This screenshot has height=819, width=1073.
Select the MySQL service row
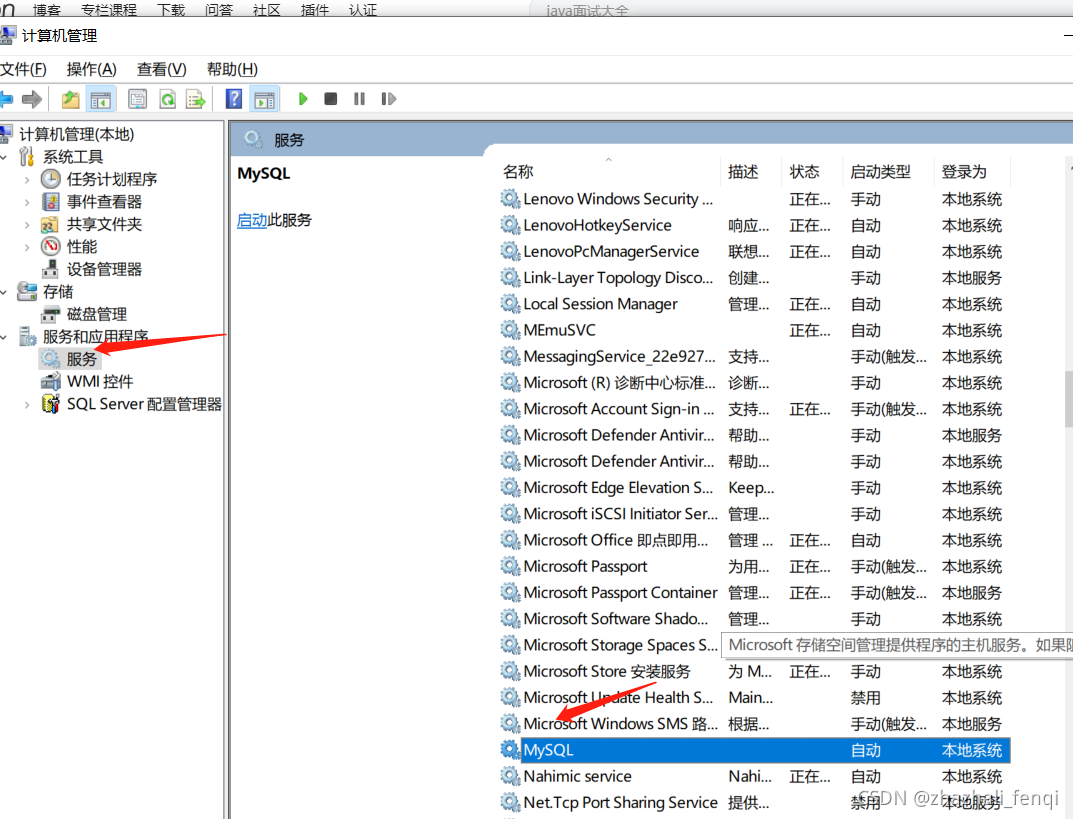pos(754,751)
